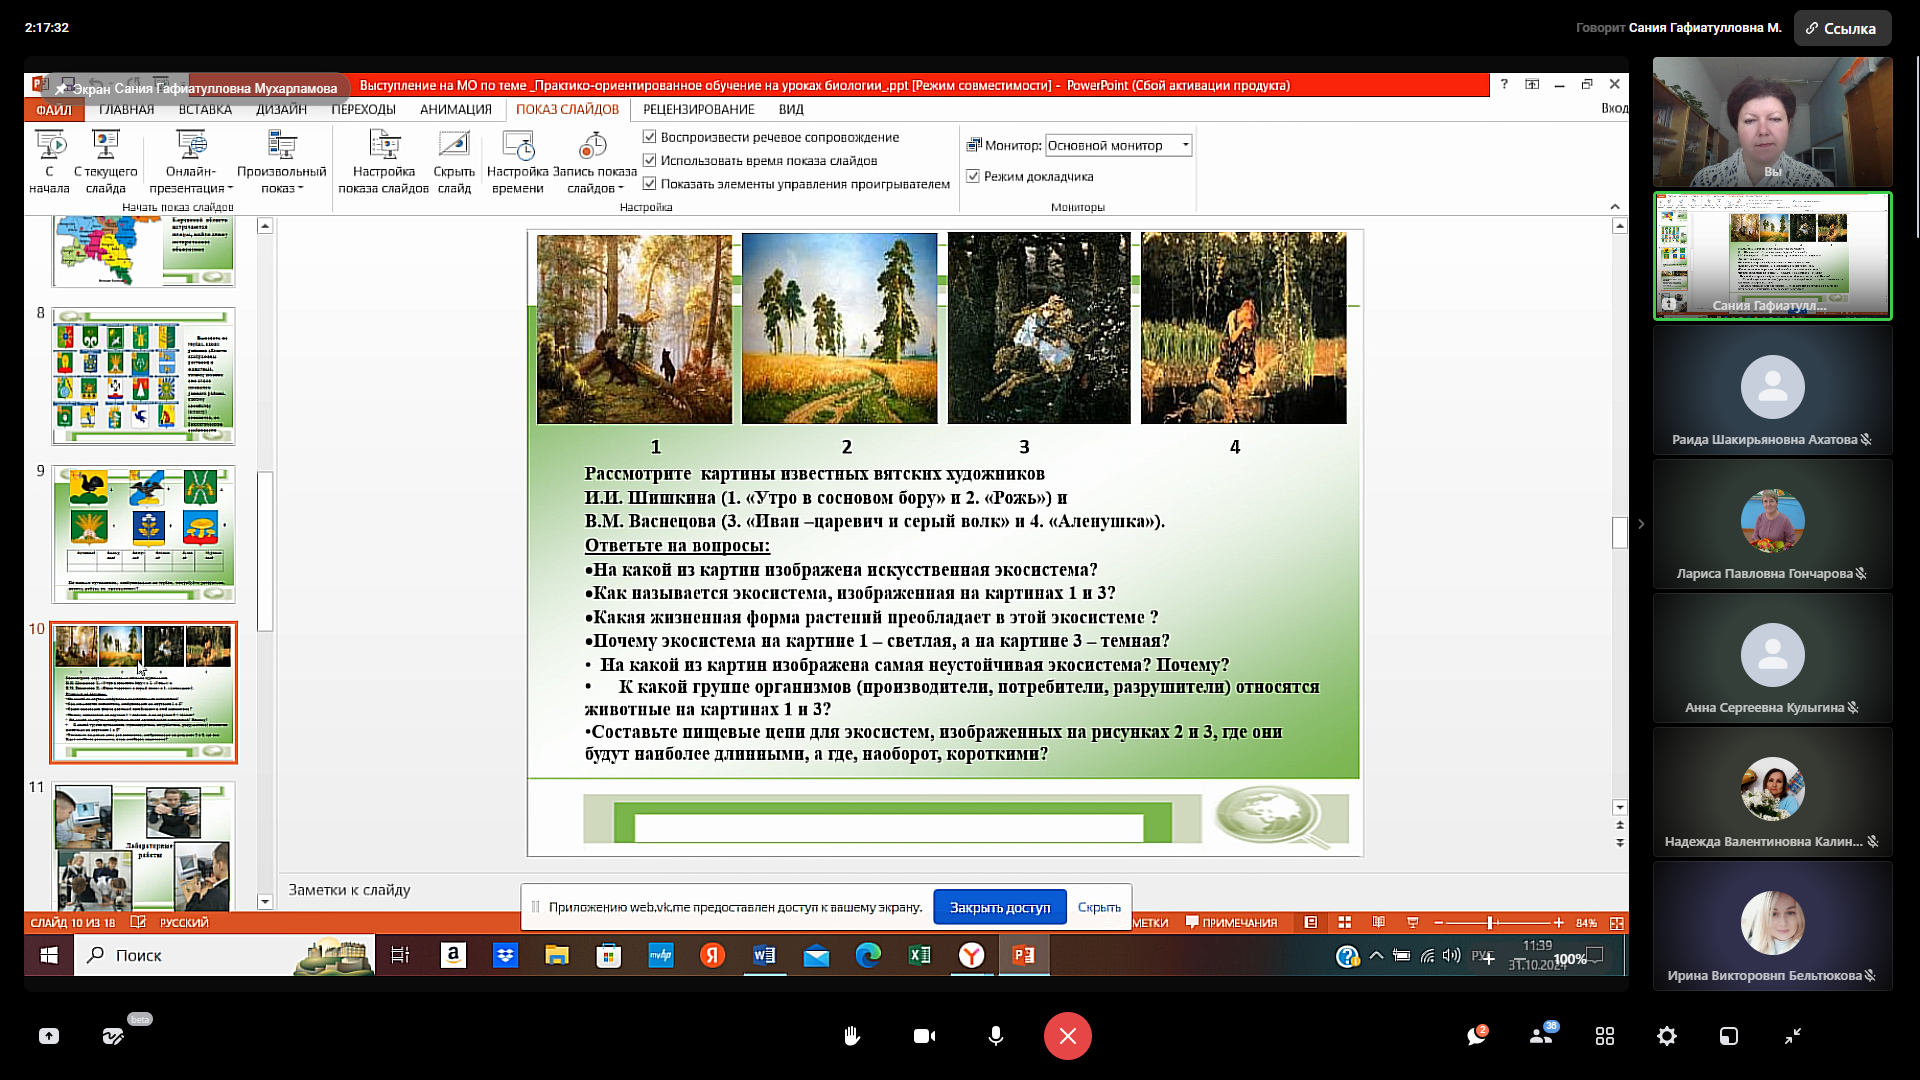Collapse the ribbon with chevron

[1615, 206]
